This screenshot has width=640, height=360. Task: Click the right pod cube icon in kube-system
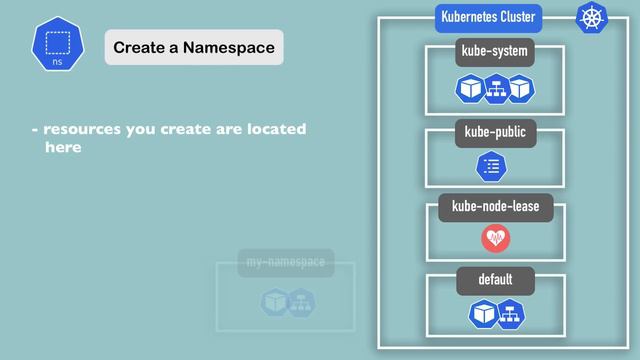(521, 88)
